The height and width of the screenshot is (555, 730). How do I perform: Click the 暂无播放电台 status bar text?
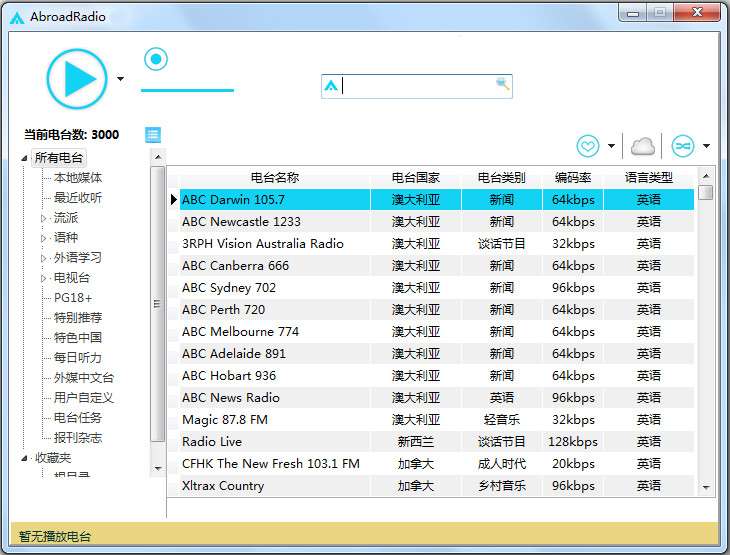tap(54, 536)
